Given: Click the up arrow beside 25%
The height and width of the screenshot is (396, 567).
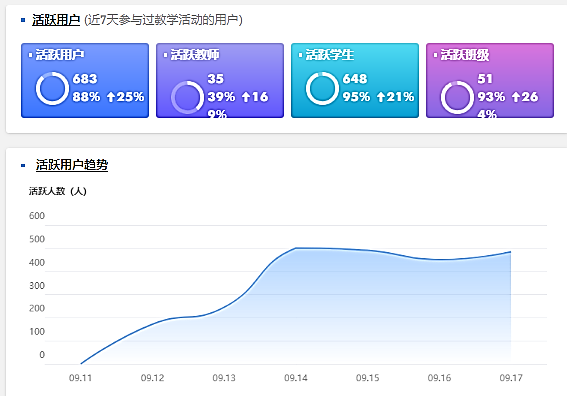Looking at the screenshot, I should click(111, 97).
